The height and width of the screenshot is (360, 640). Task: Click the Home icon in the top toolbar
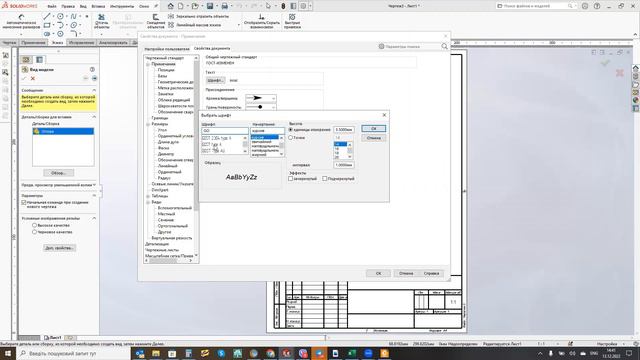pos(171,6)
